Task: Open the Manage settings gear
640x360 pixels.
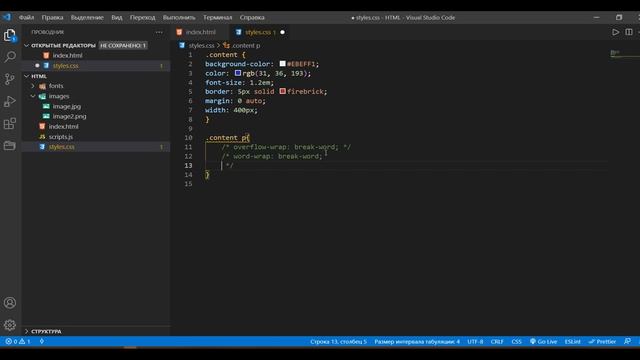Action: 10,325
